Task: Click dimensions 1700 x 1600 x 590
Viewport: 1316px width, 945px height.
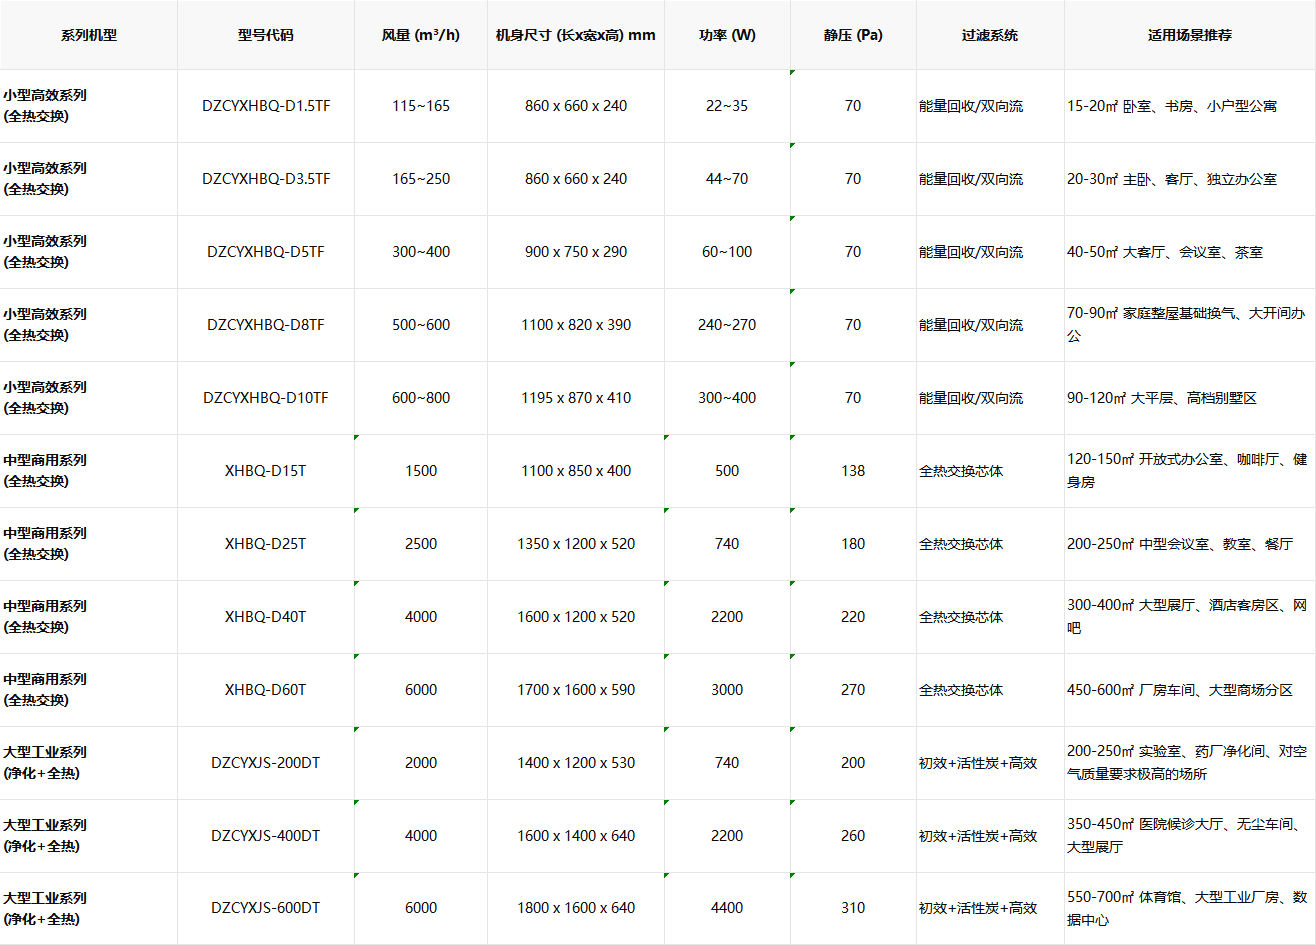Action: pos(576,690)
